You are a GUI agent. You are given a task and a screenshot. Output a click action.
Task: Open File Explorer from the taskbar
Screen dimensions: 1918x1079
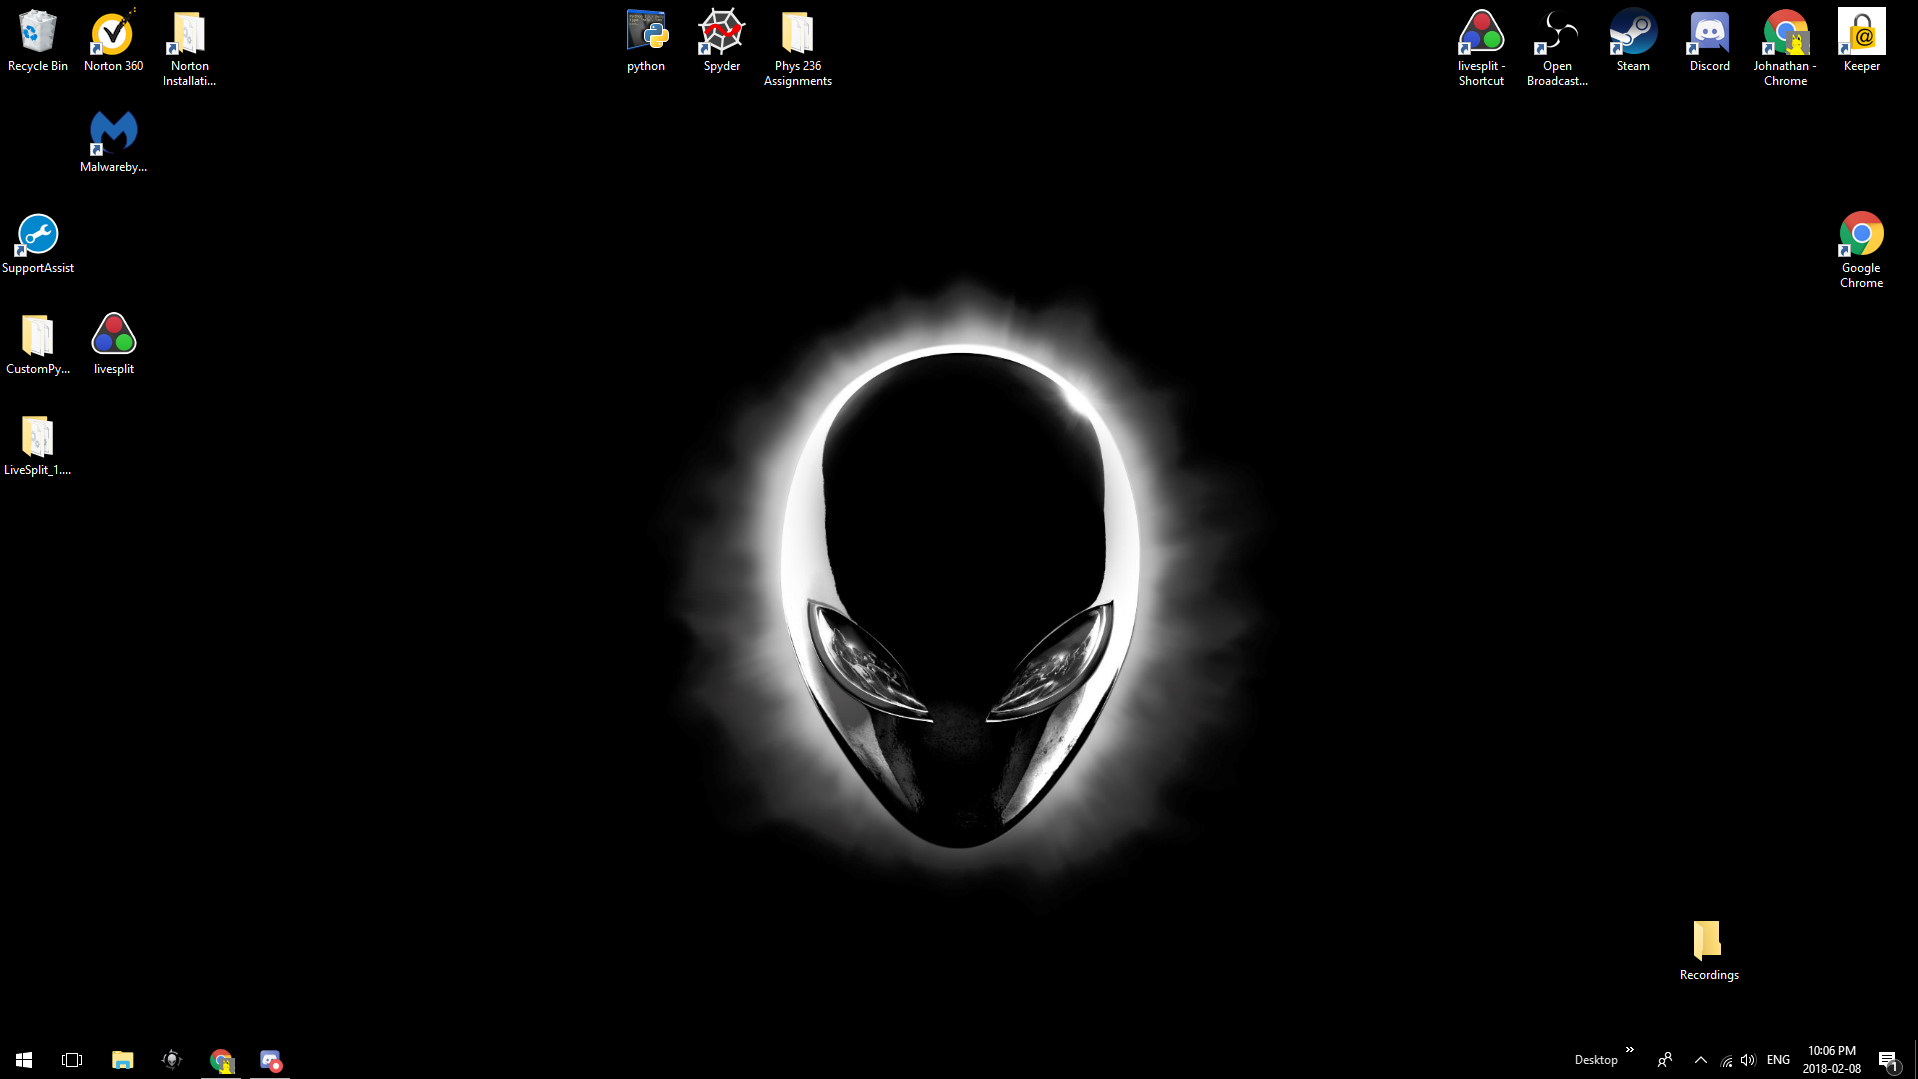(122, 1060)
